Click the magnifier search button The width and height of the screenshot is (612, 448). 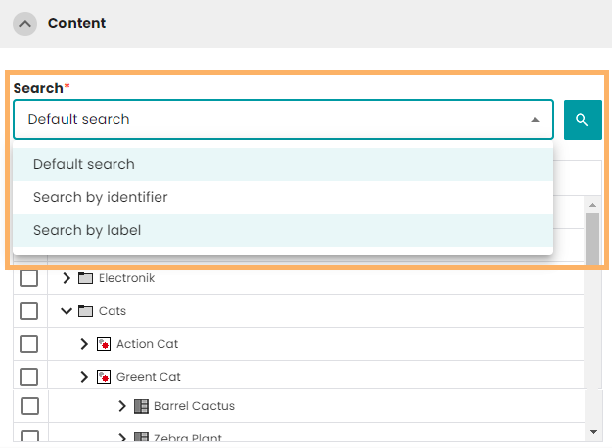click(x=582, y=119)
